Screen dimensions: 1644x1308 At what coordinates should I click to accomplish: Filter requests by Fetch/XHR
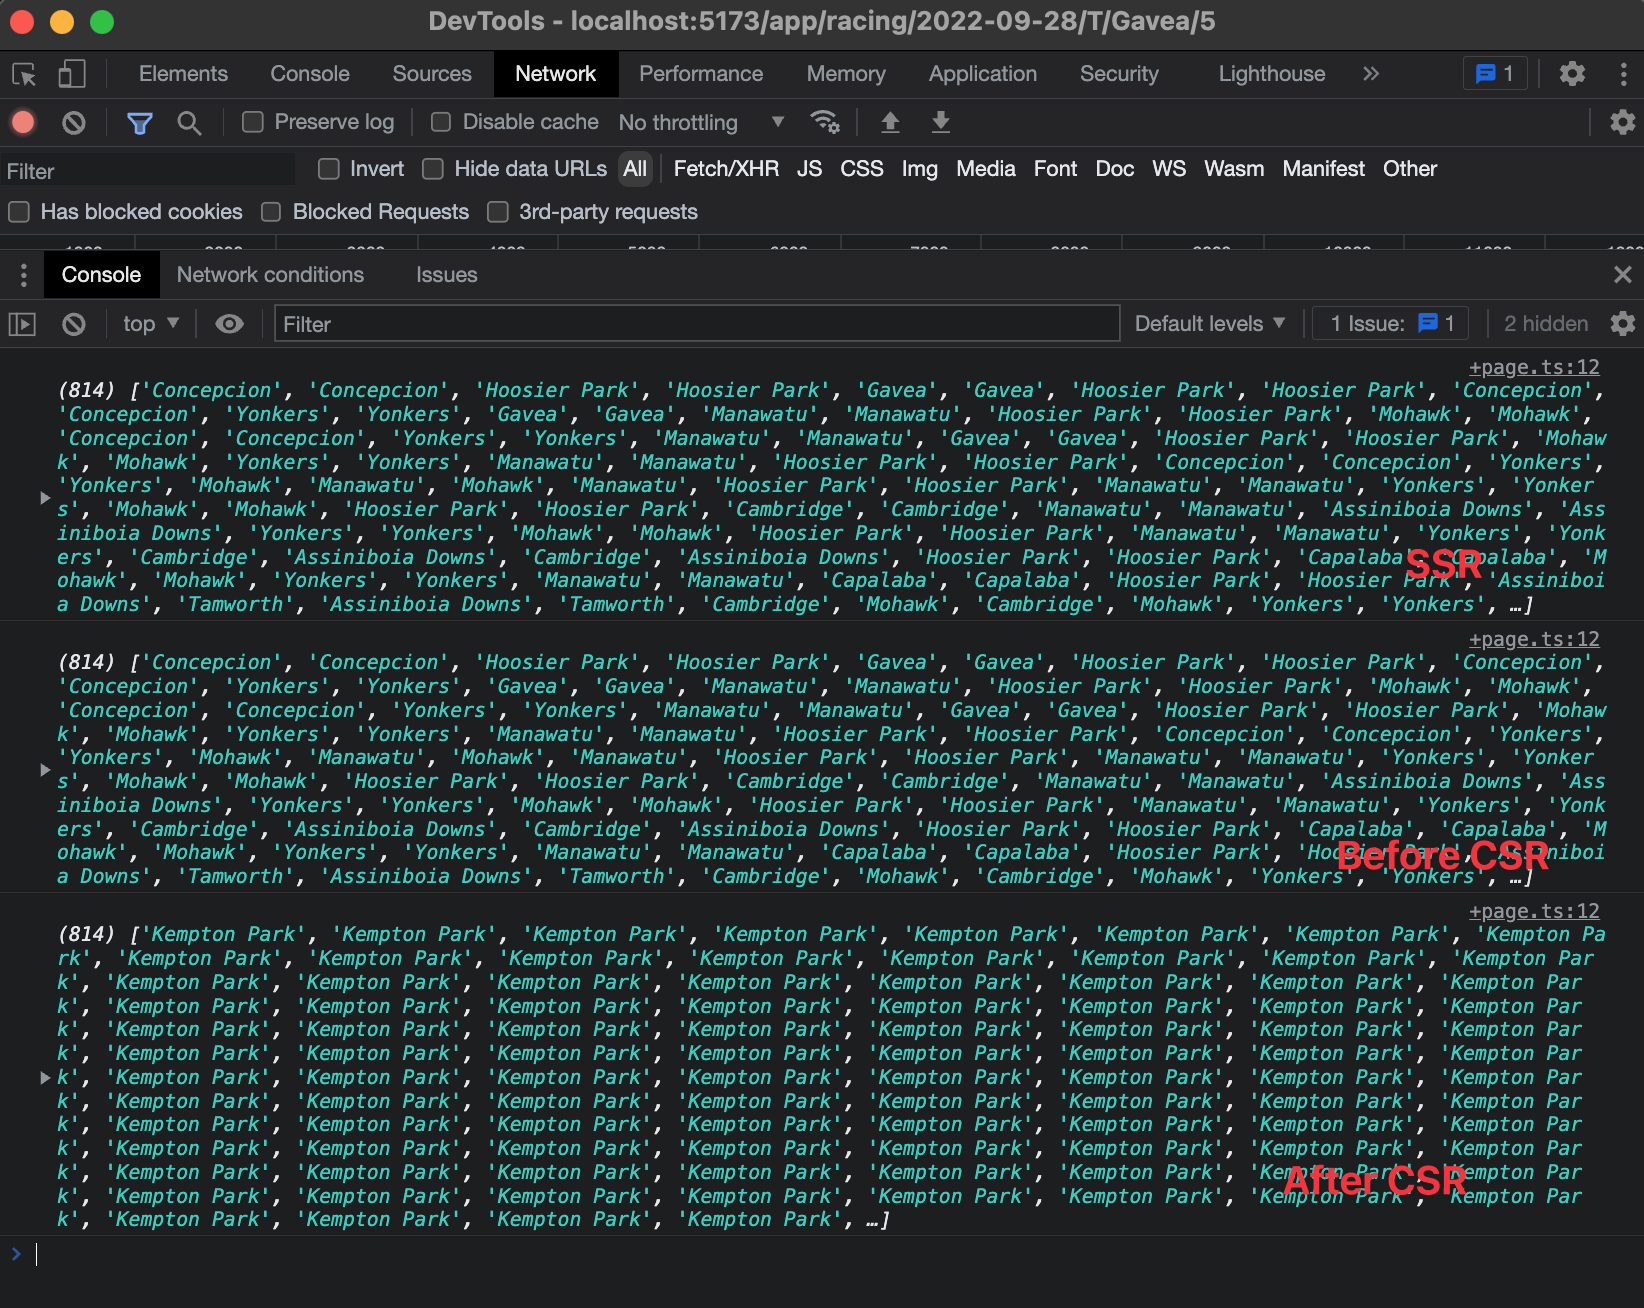726,169
